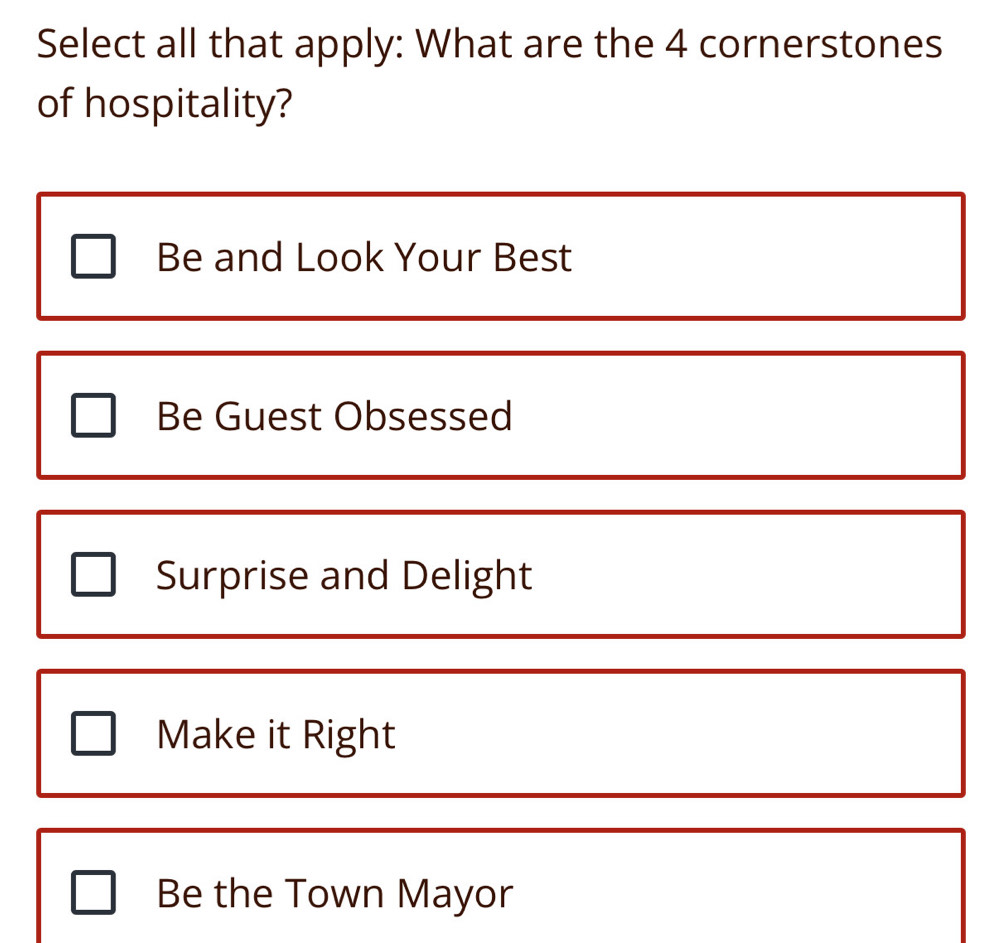984x943 pixels.
Task: Click the Be Guest Obsessed answer text
Action: pyautogui.click(x=334, y=416)
